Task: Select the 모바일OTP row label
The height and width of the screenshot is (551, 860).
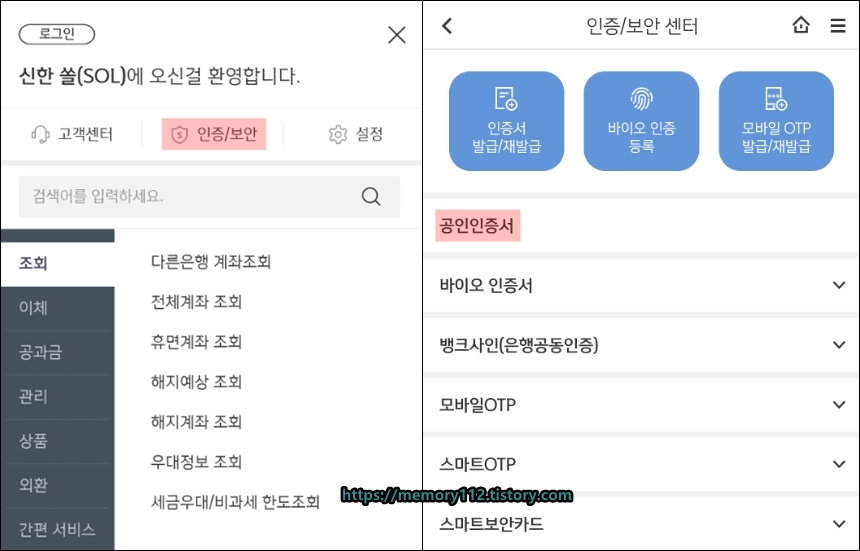Action: coord(478,405)
